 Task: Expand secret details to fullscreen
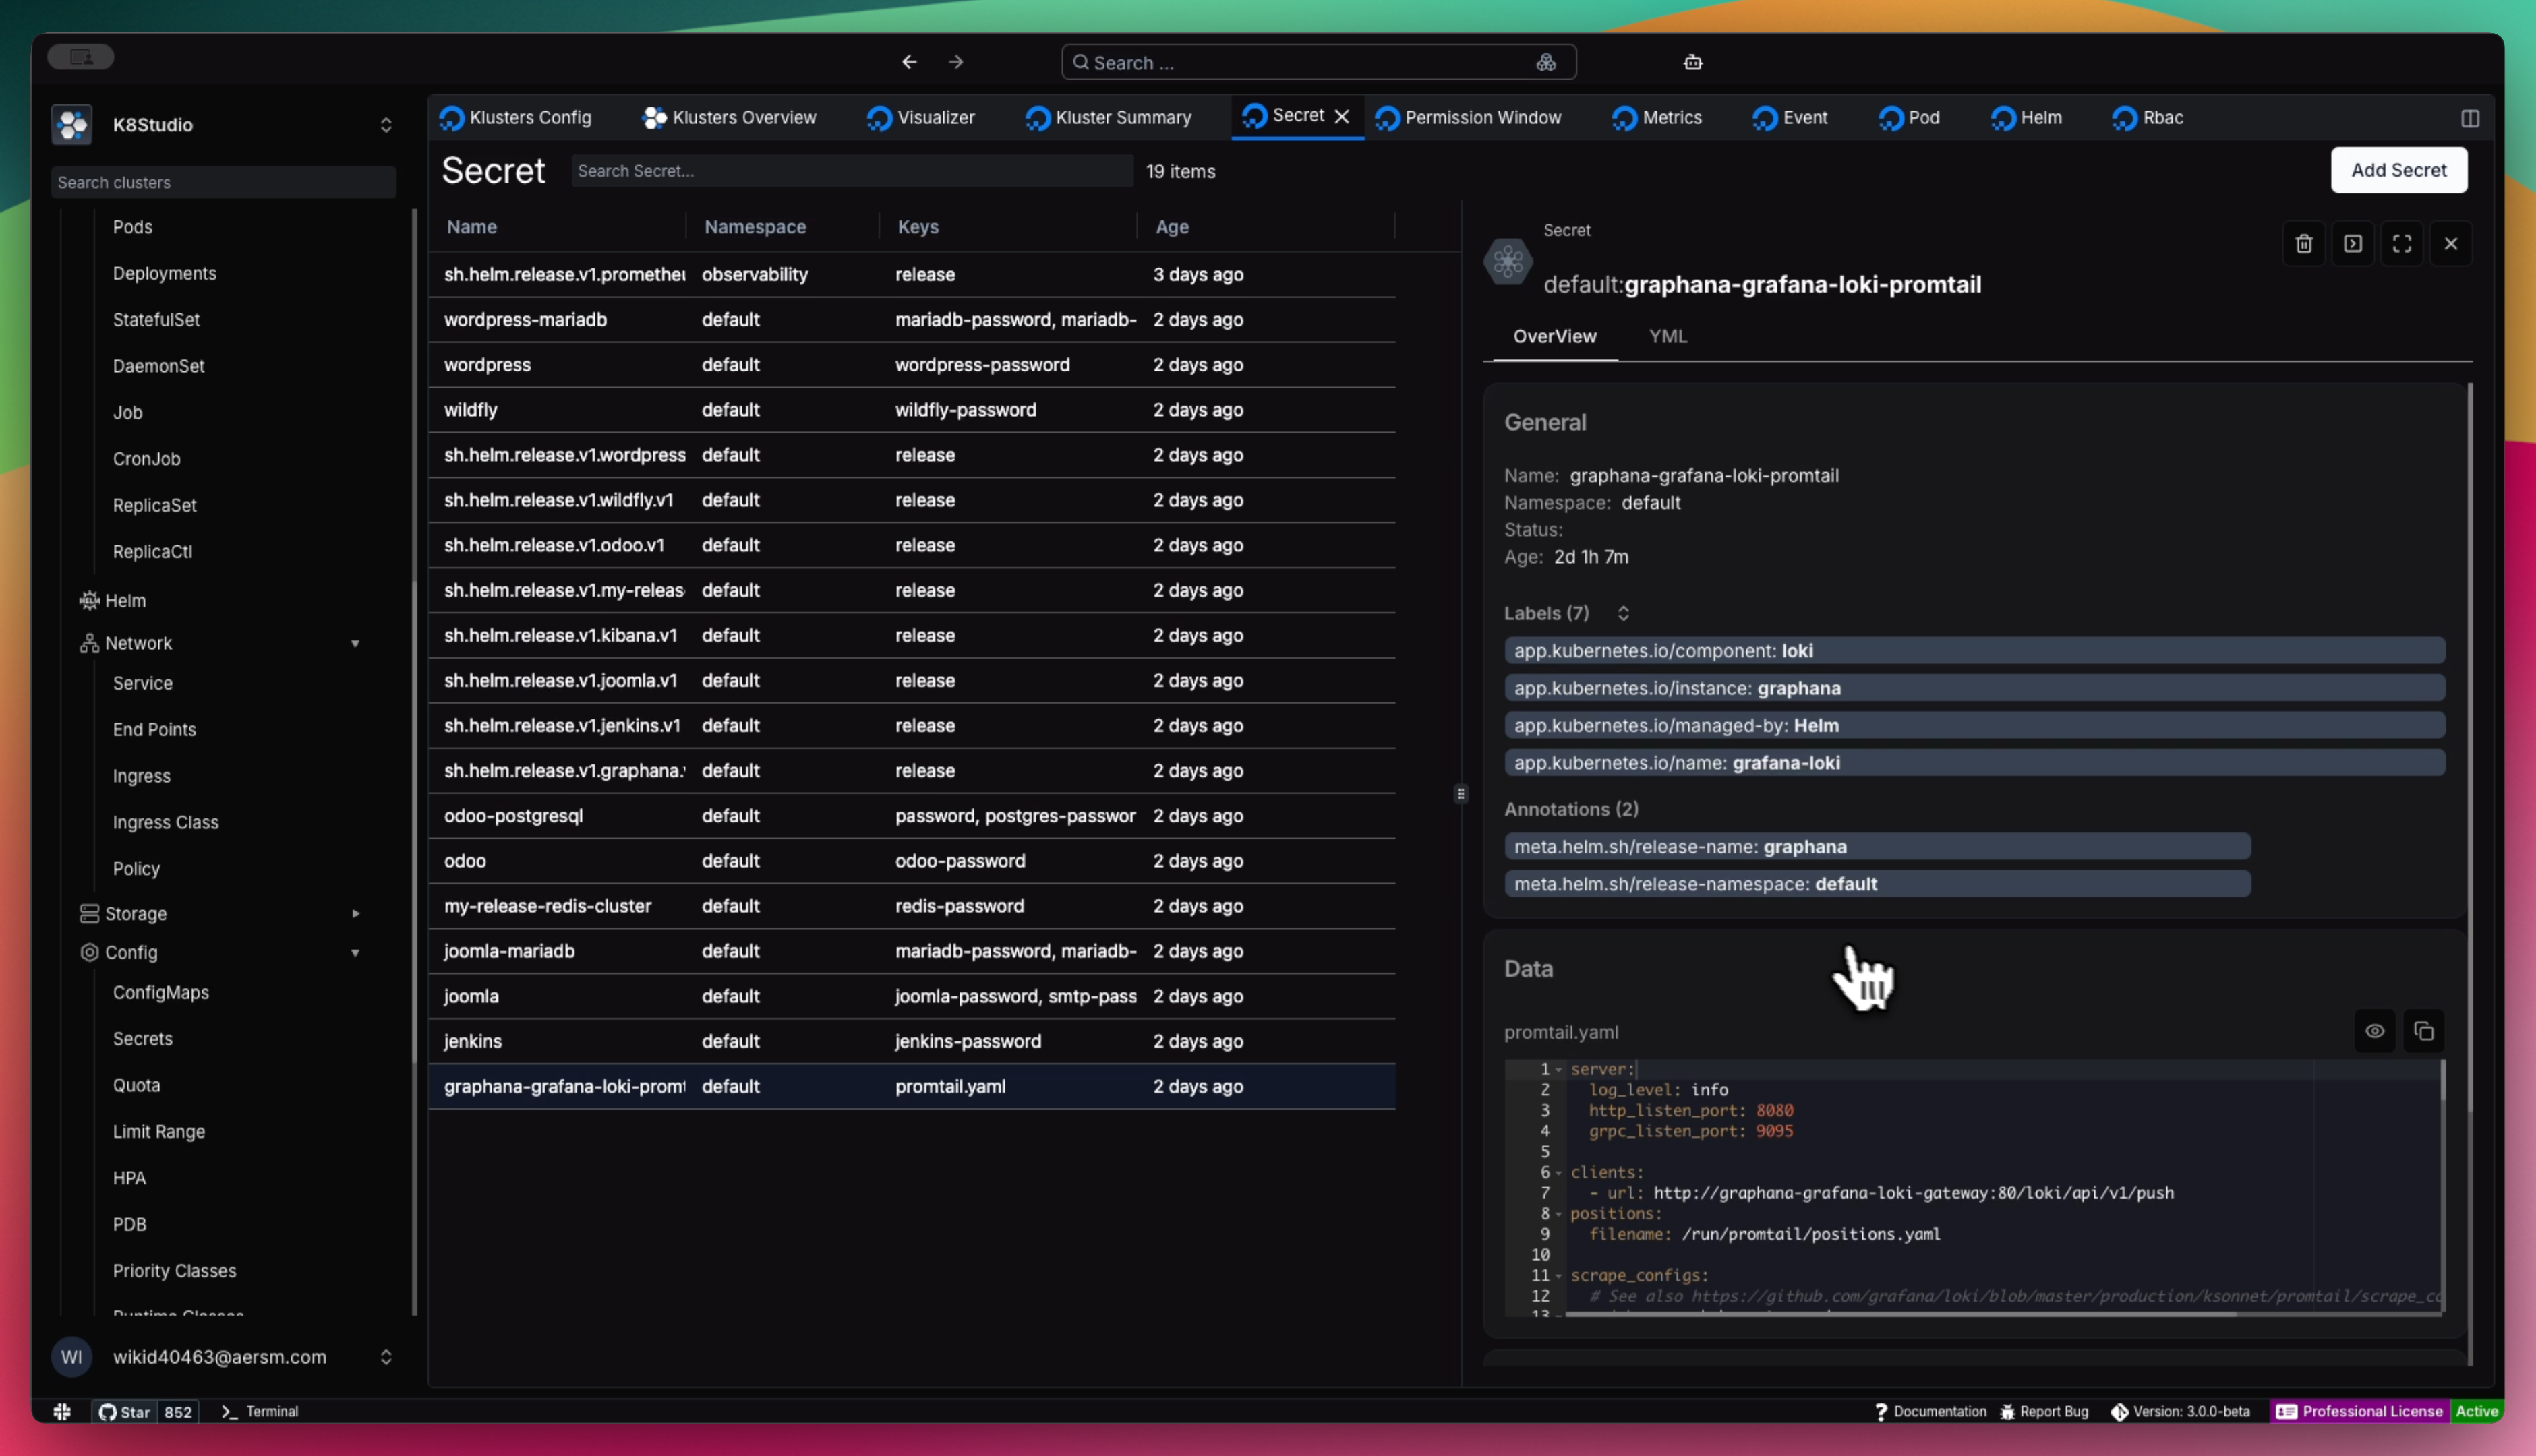2401,243
